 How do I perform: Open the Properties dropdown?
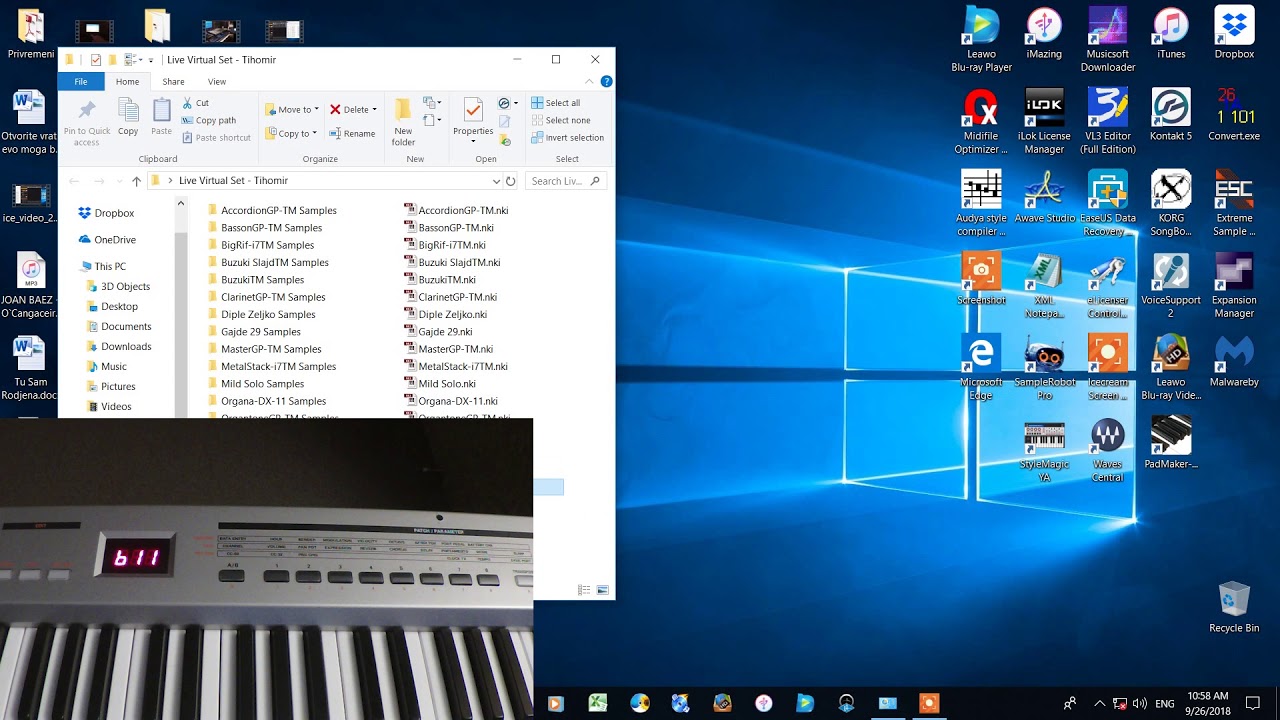click(x=473, y=140)
